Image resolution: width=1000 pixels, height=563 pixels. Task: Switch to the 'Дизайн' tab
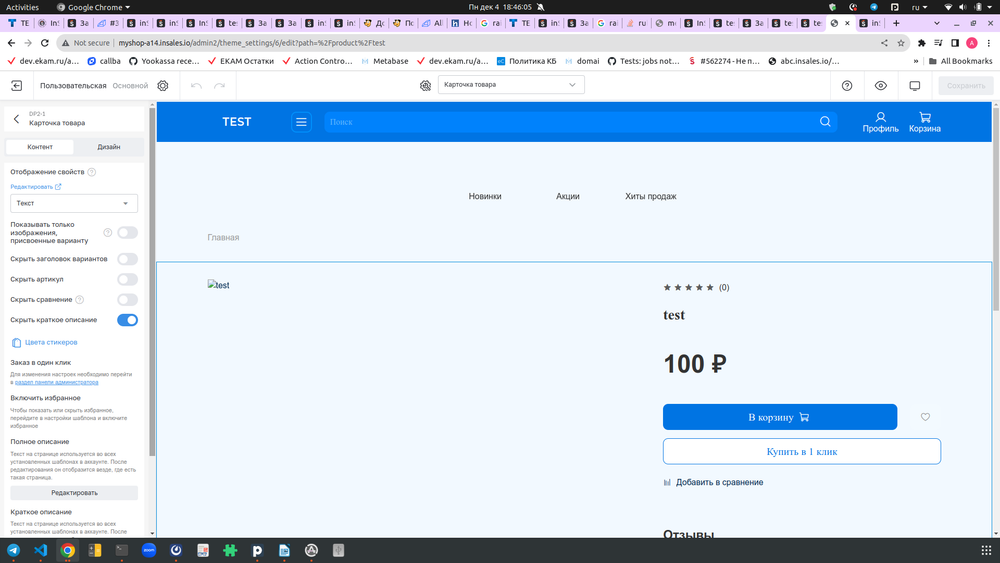(109, 147)
